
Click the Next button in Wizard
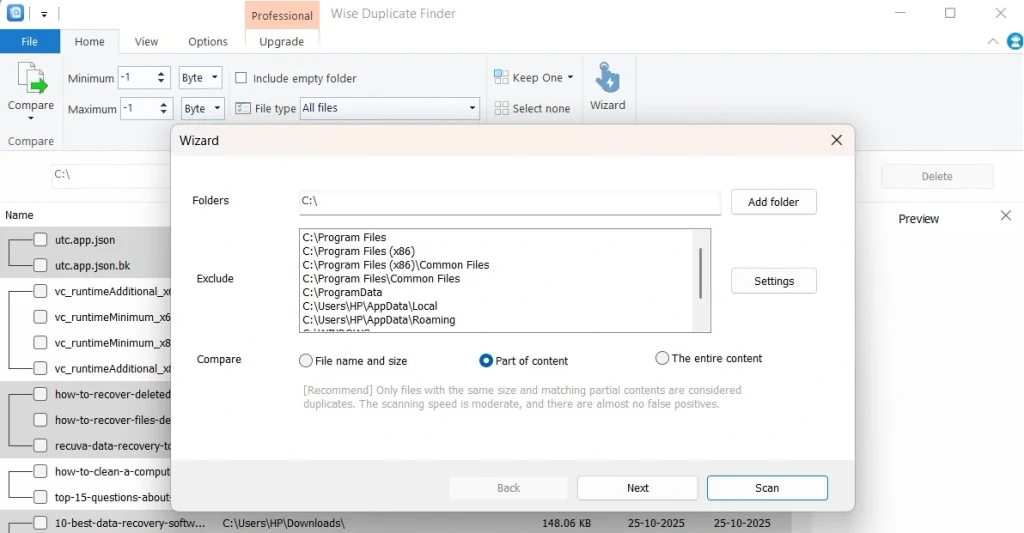tap(637, 488)
